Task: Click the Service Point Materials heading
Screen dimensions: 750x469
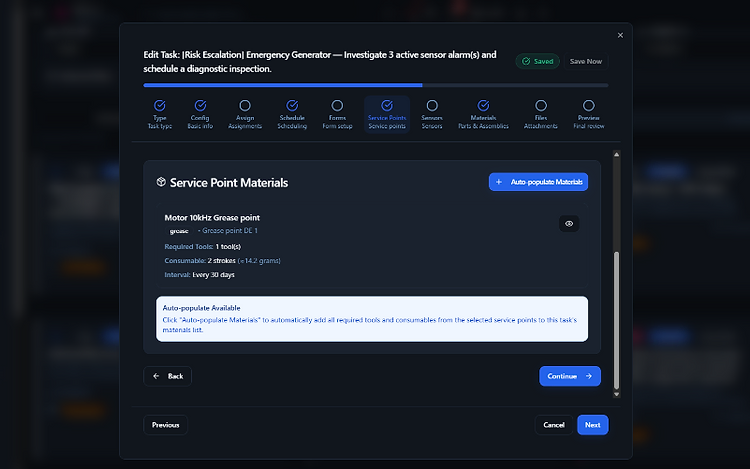Action: [229, 183]
